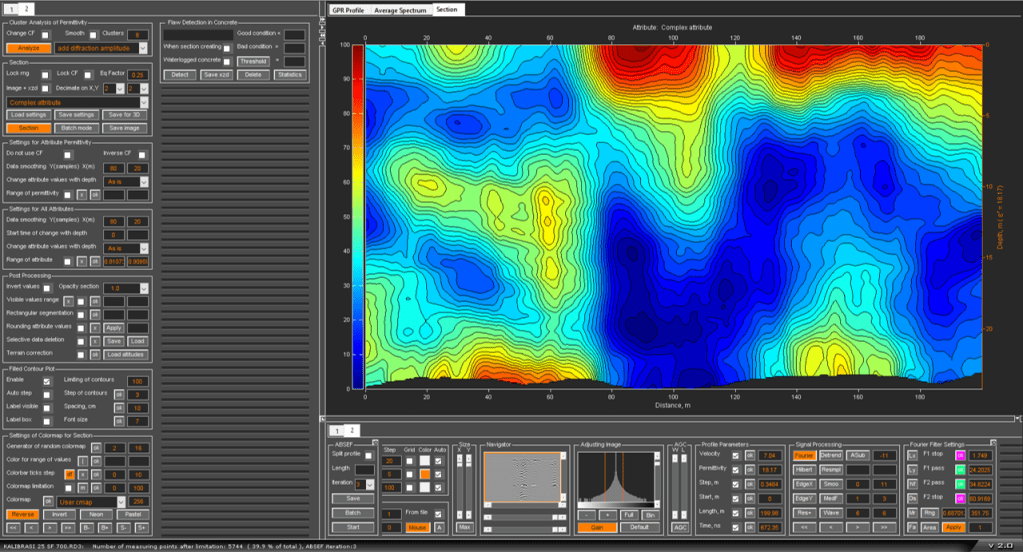Click the orange 'df' colorbar ticks button
The height and width of the screenshot is (552, 1023).
coord(68,473)
